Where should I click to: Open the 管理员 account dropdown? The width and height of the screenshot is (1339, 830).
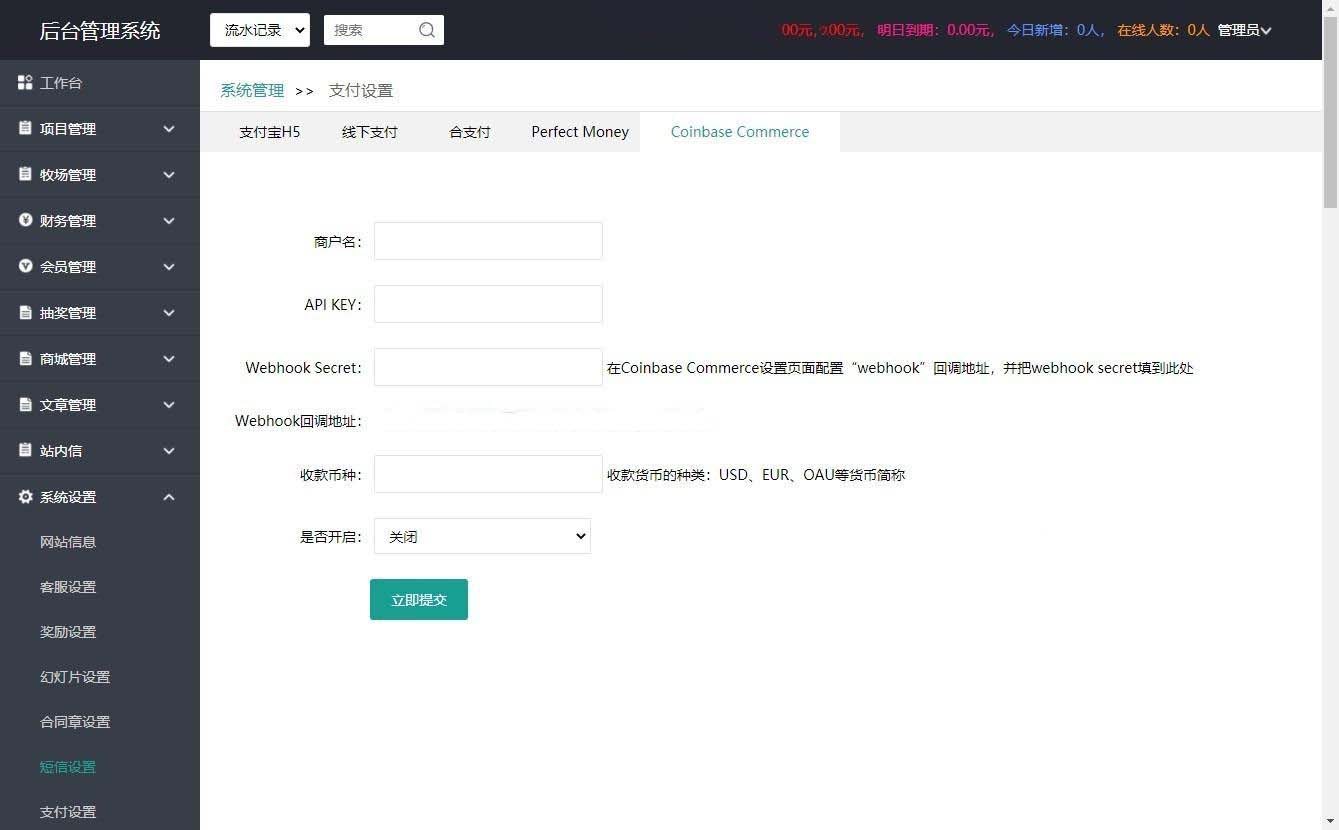tap(1244, 30)
